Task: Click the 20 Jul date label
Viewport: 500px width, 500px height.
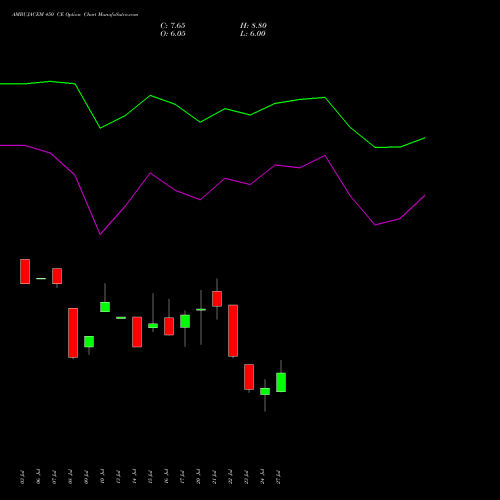Action: (x=198, y=477)
